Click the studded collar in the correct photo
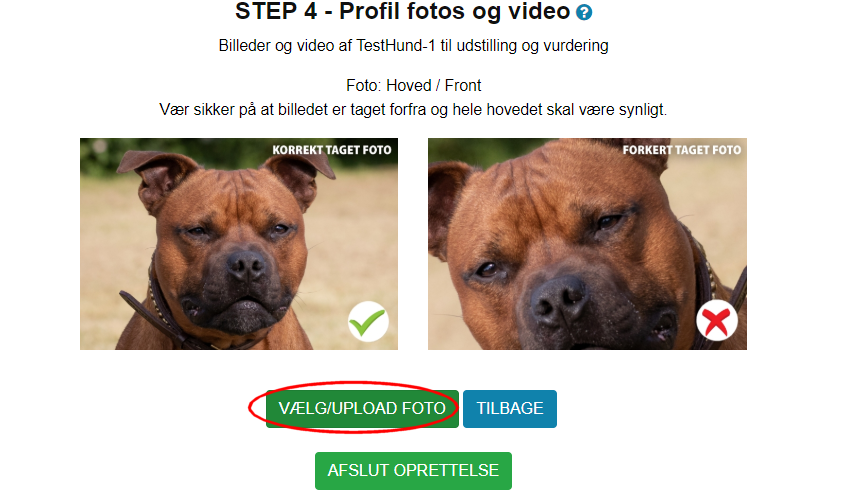 161,308
